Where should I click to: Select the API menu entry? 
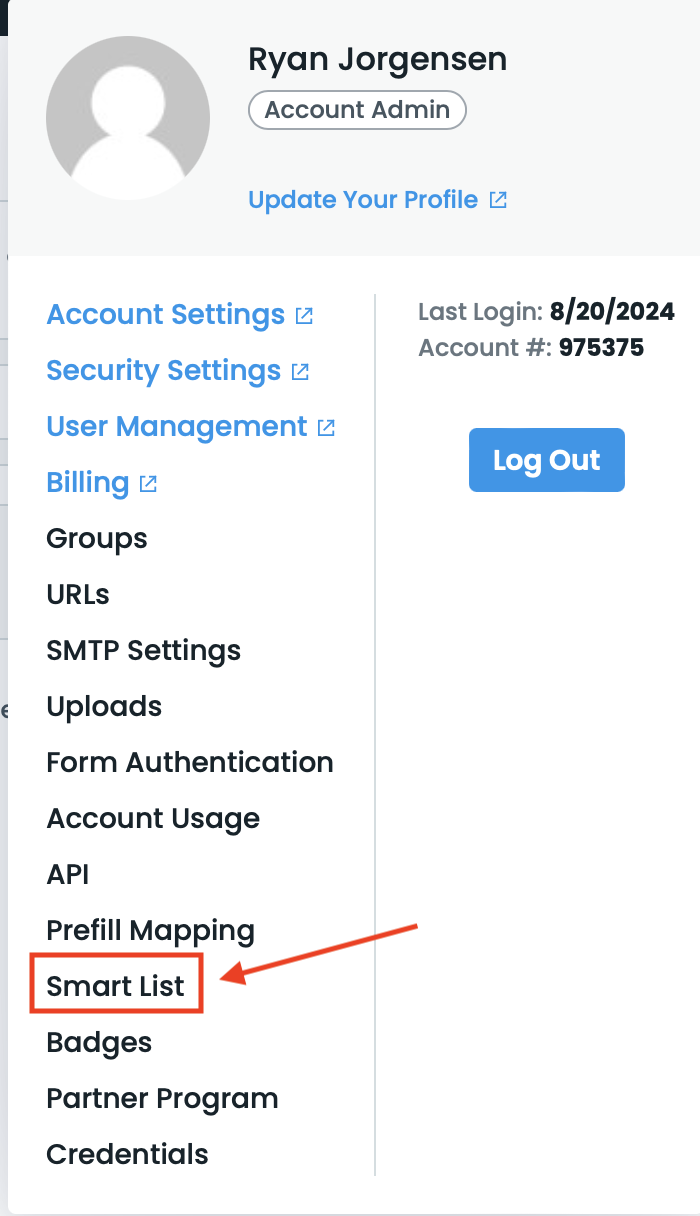click(x=68, y=874)
